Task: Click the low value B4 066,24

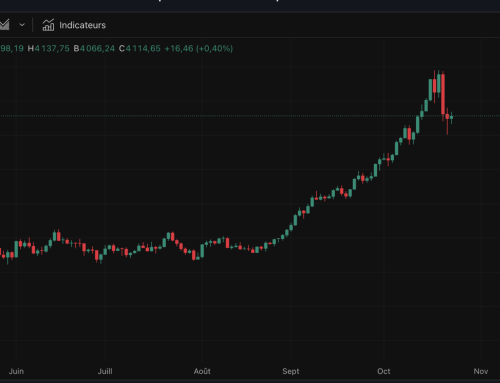Action: click(94, 49)
